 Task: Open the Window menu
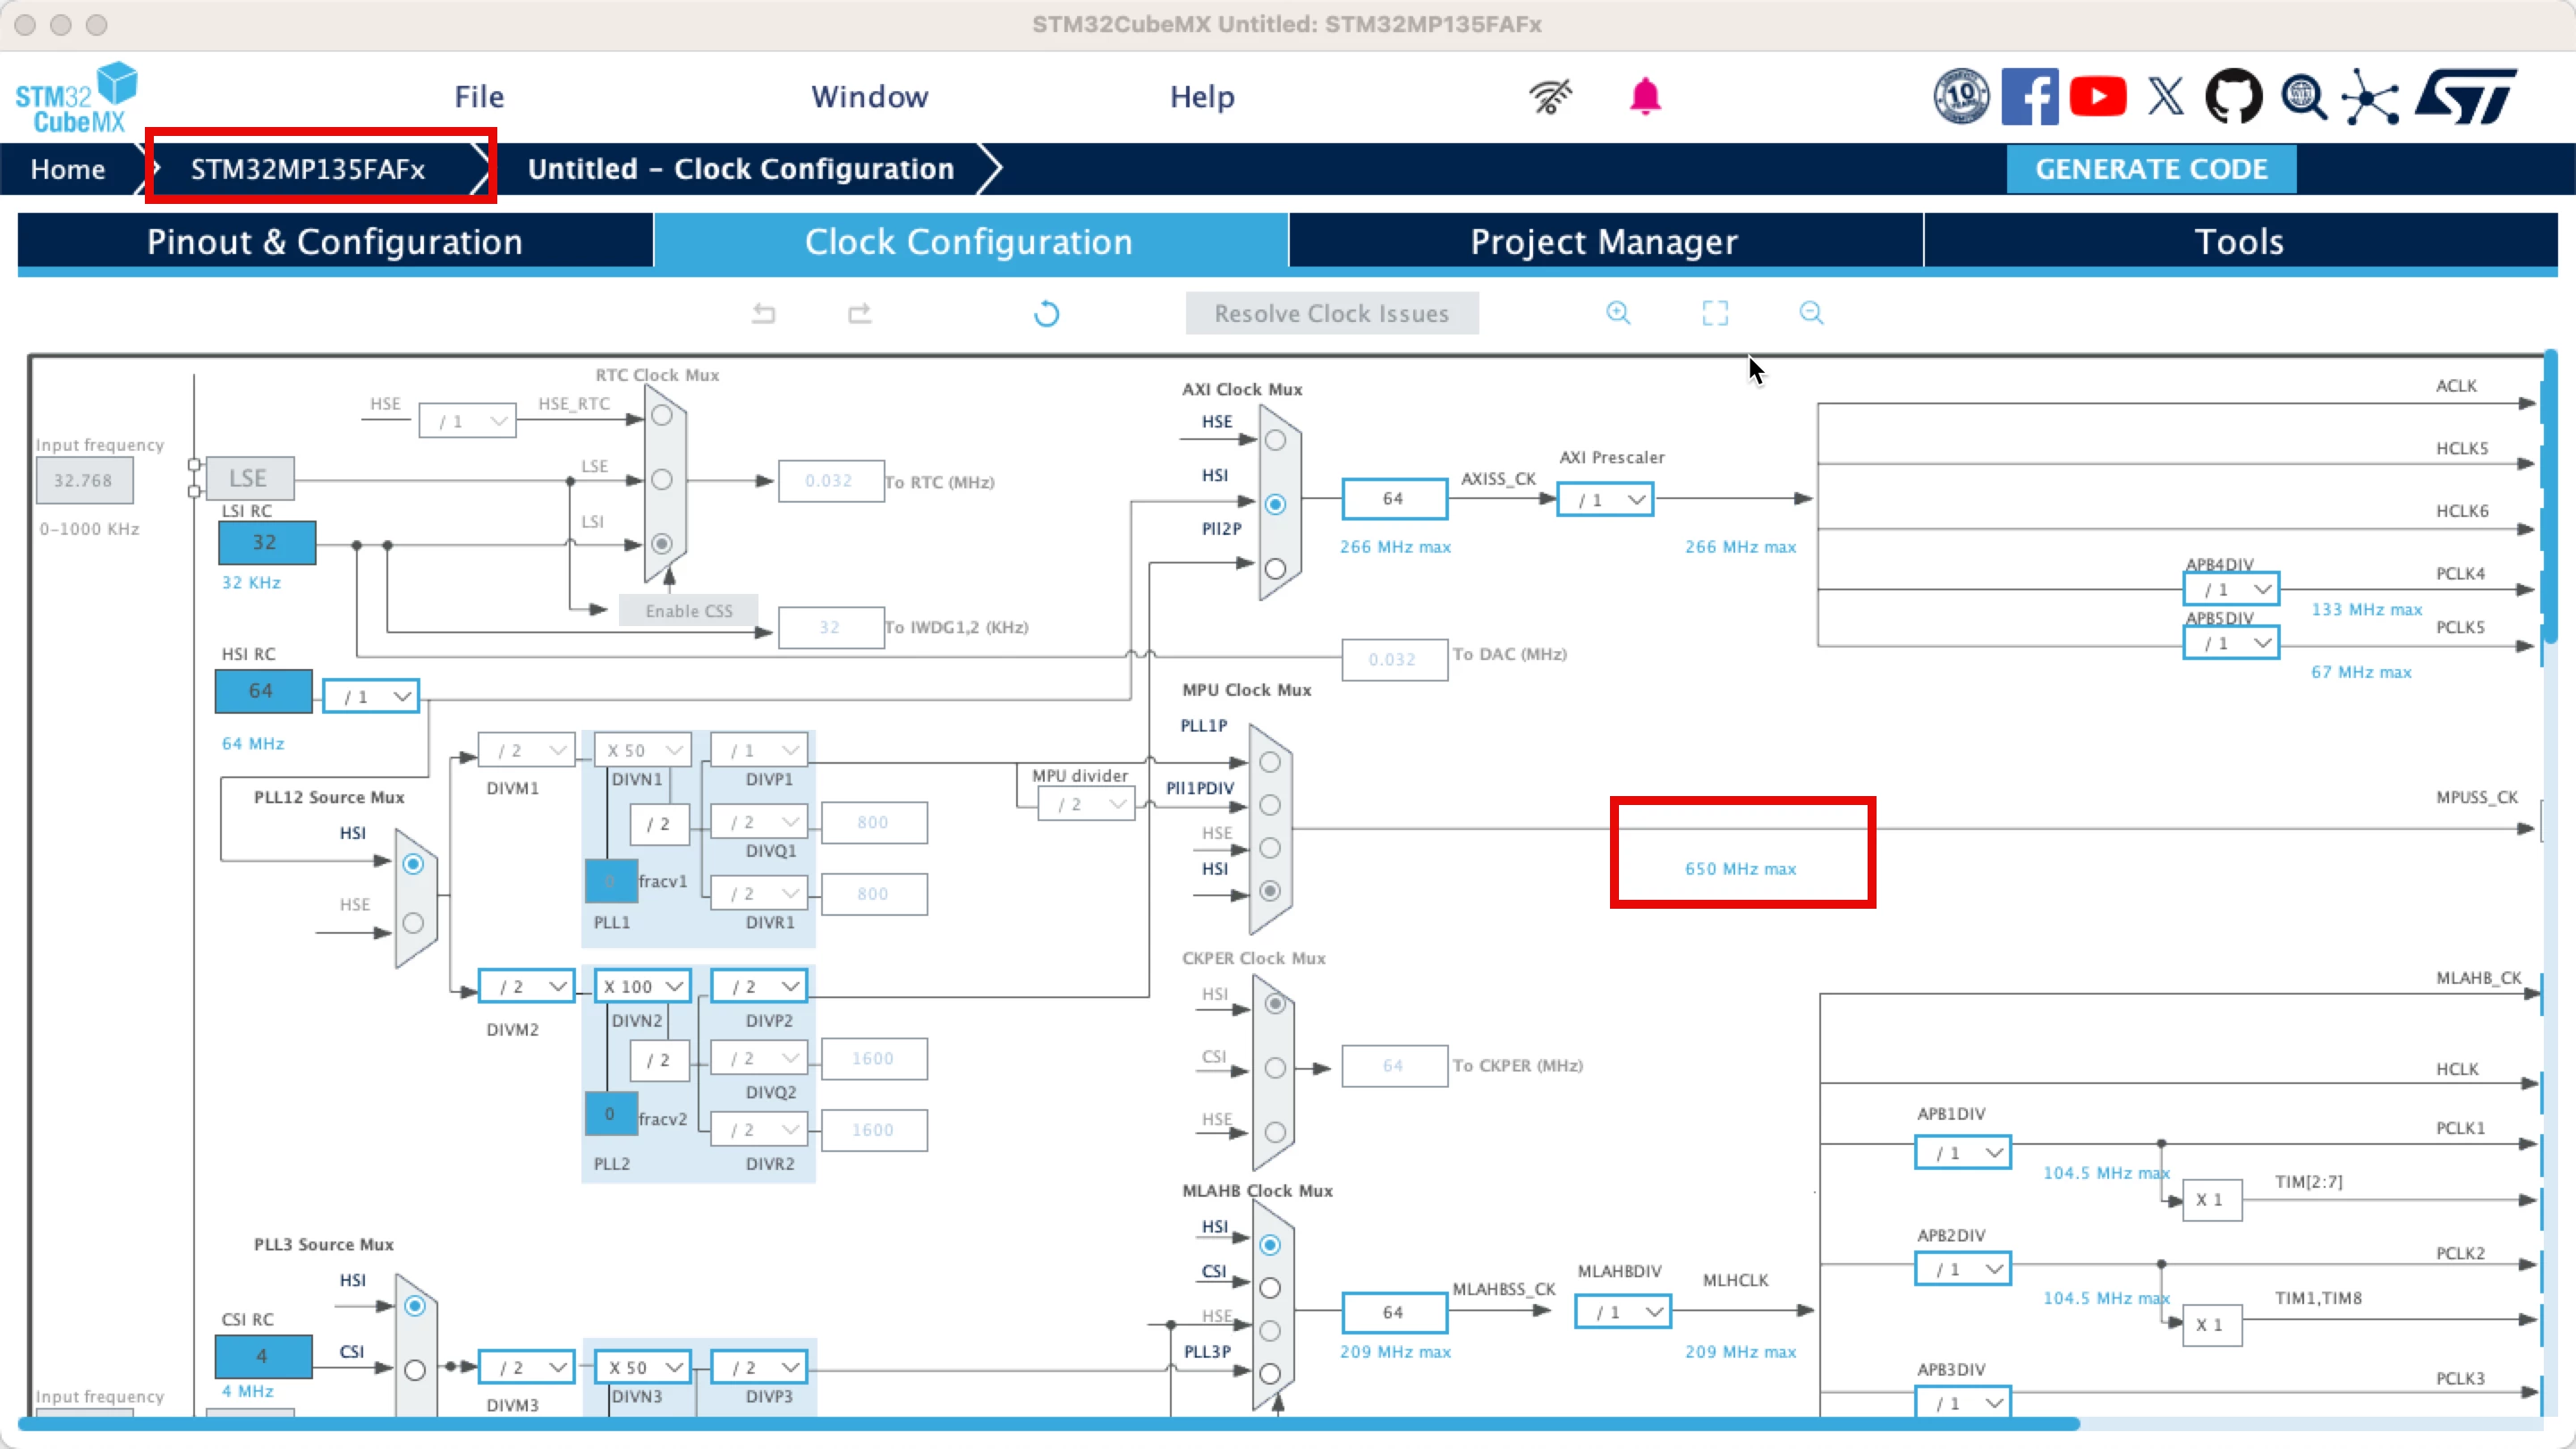pyautogui.click(x=870, y=97)
